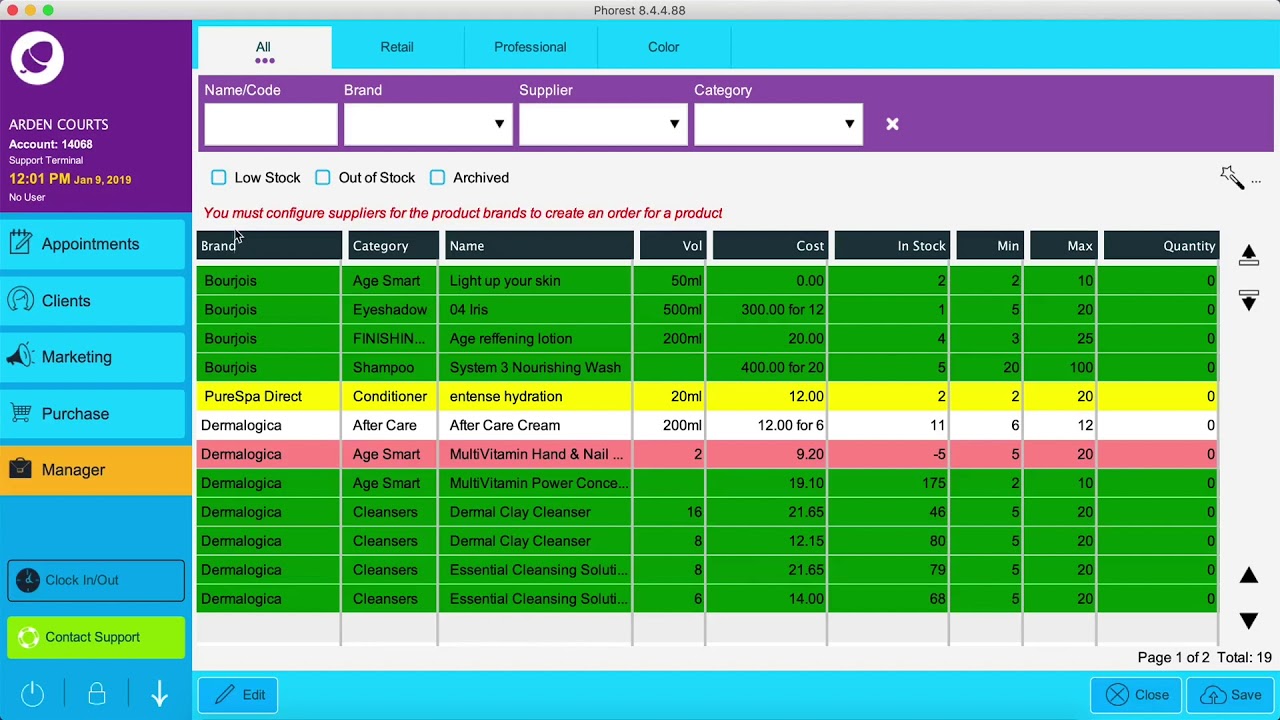Click the down arrow icon in sidebar footer
1280x720 pixels.
(x=159, y=693)
